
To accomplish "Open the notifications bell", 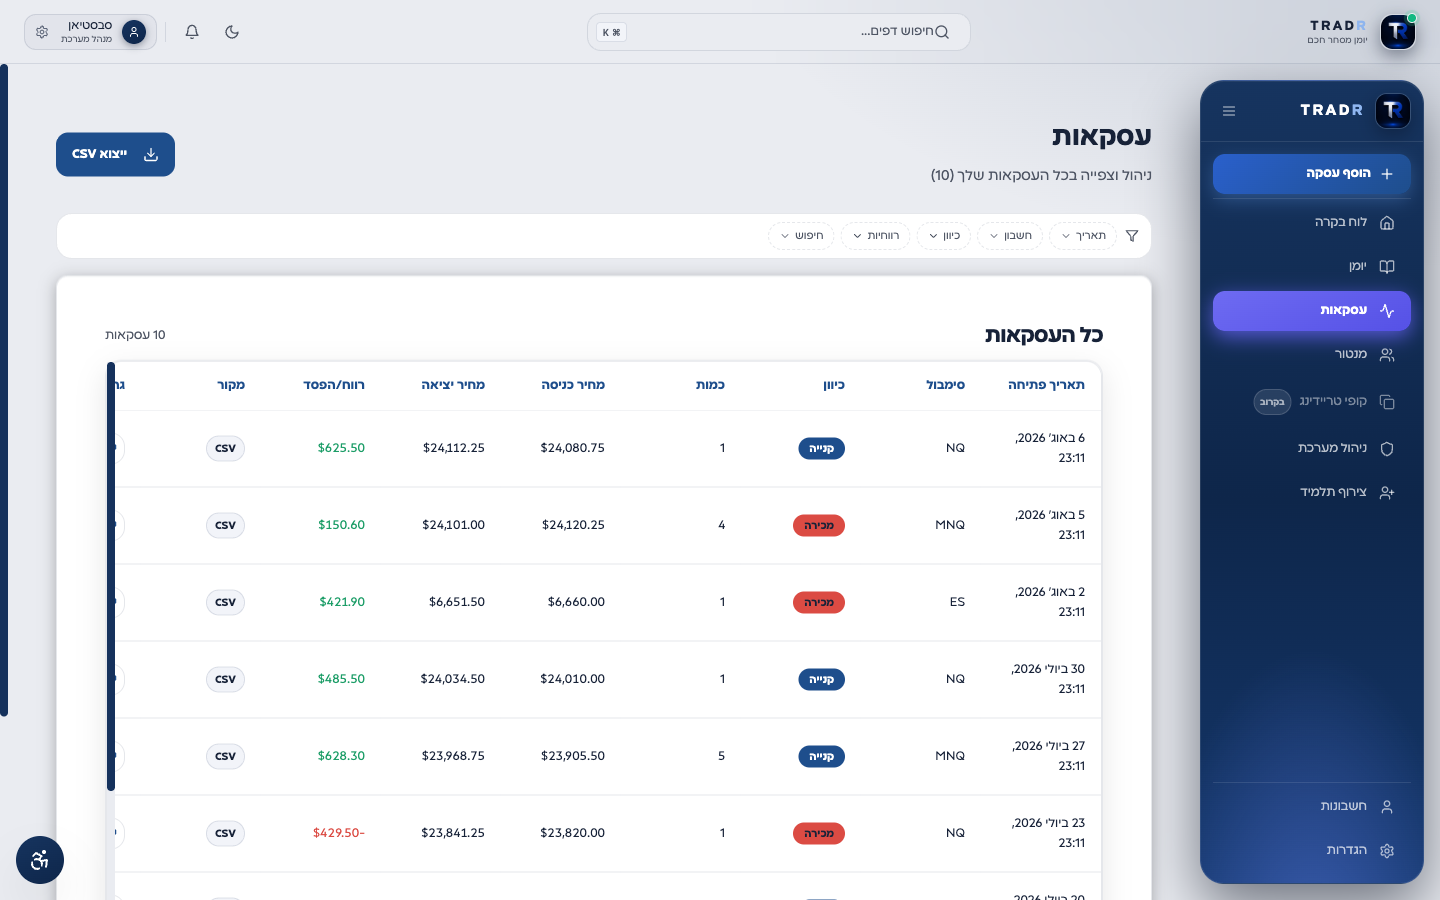I will 192,32.
